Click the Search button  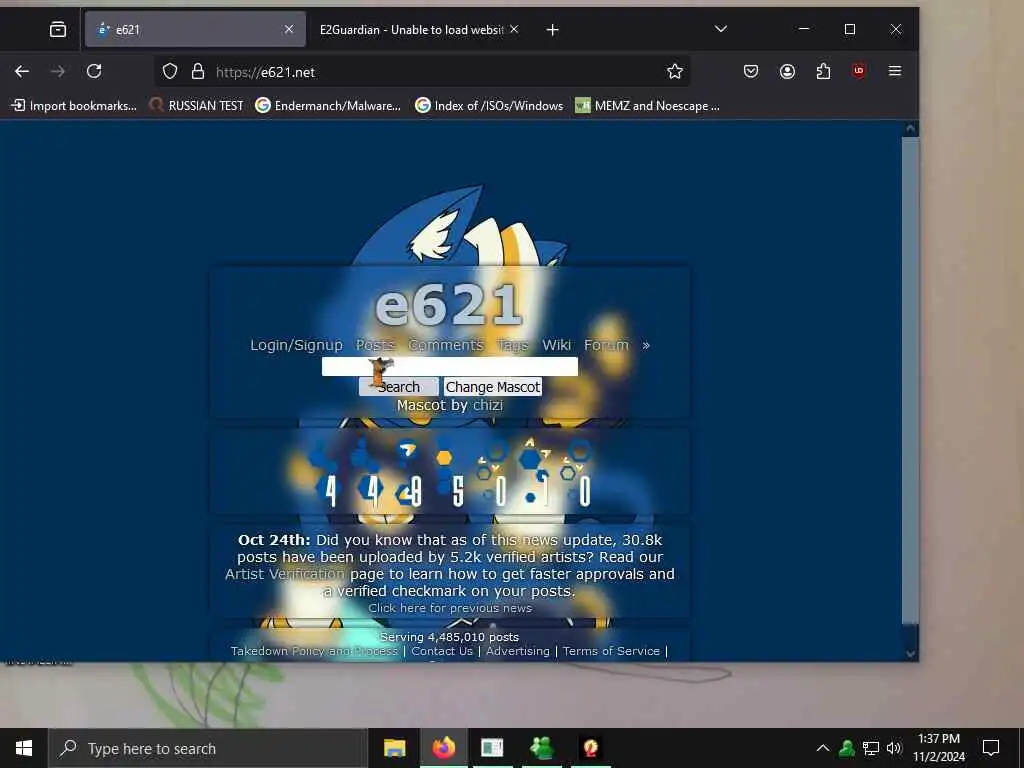(x=398, y=387)
